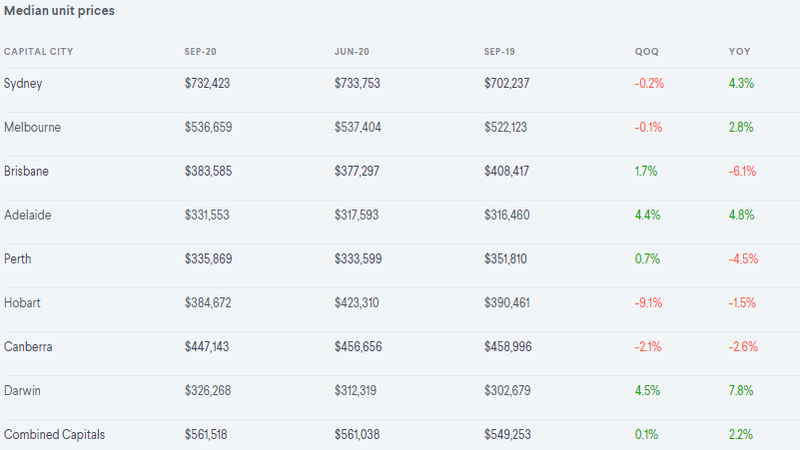This screenshot has width=800, height=450.
Task: Select the JUN-20 column header
Action: 352,52
